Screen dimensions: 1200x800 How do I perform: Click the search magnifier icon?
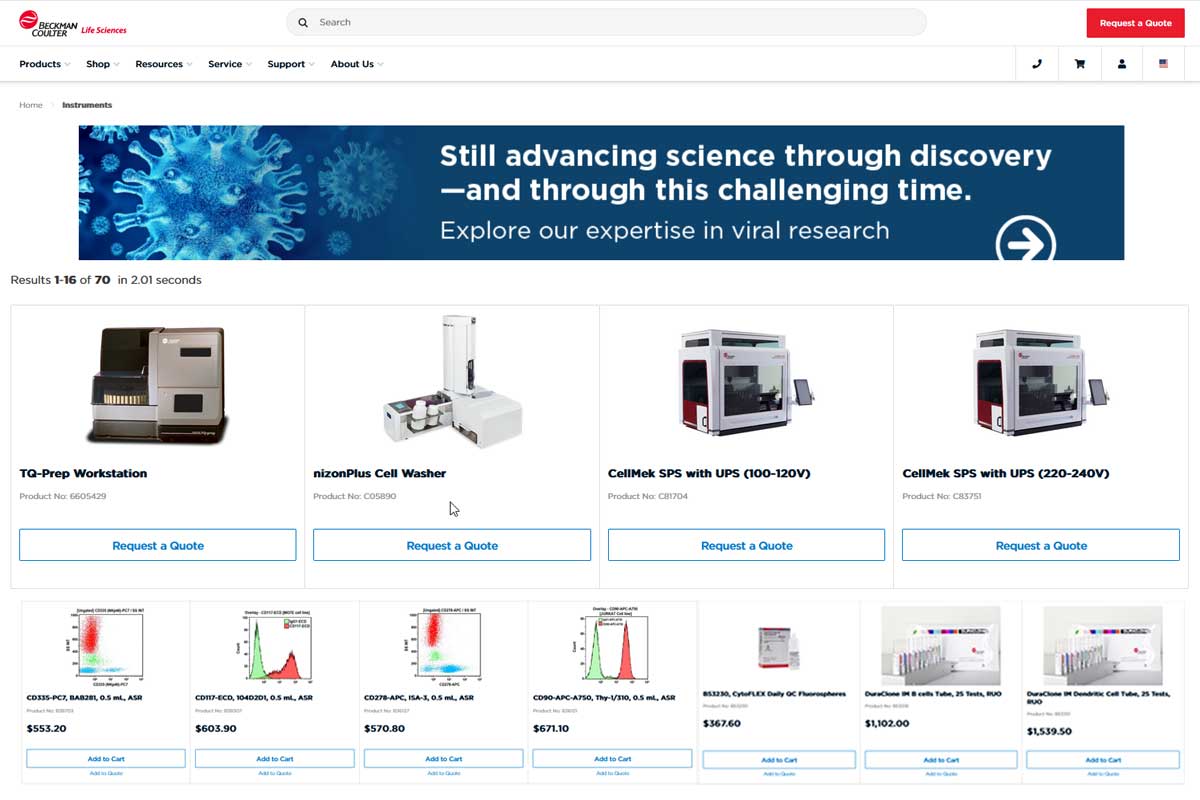tap(303, 22)
